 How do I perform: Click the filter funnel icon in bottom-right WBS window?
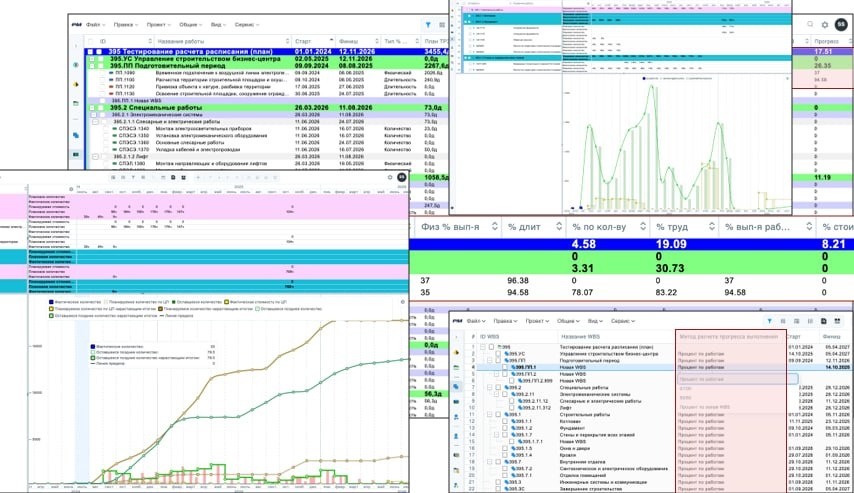coord(770,321)
